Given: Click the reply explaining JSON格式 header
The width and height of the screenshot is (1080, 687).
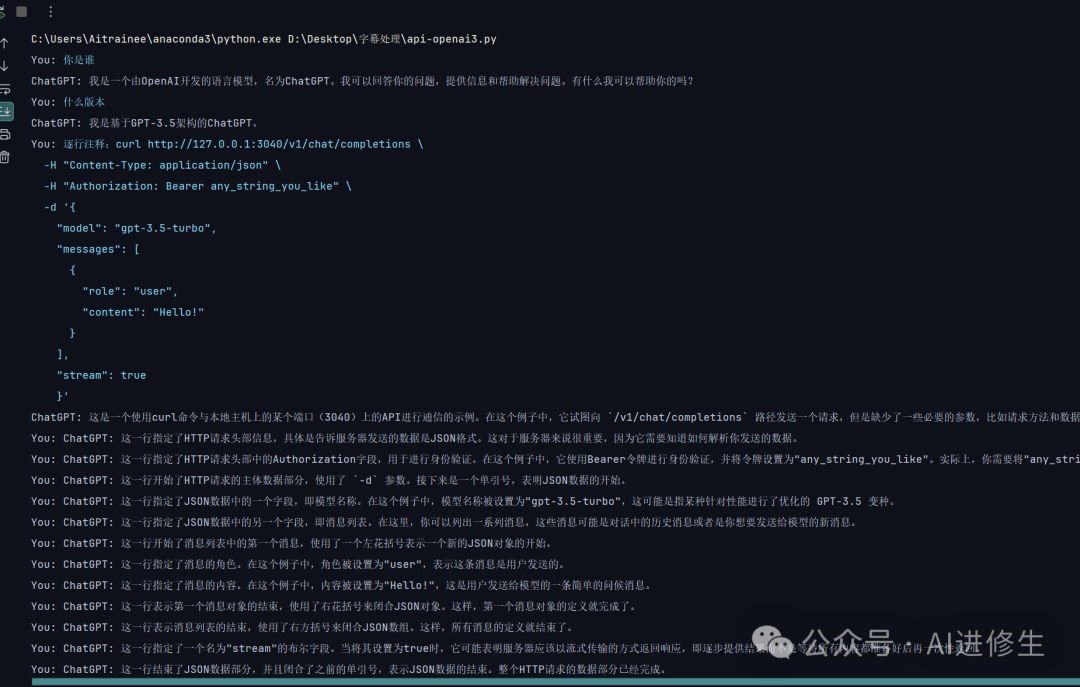Looking at the screenshot, I should (x=414, y=438).
